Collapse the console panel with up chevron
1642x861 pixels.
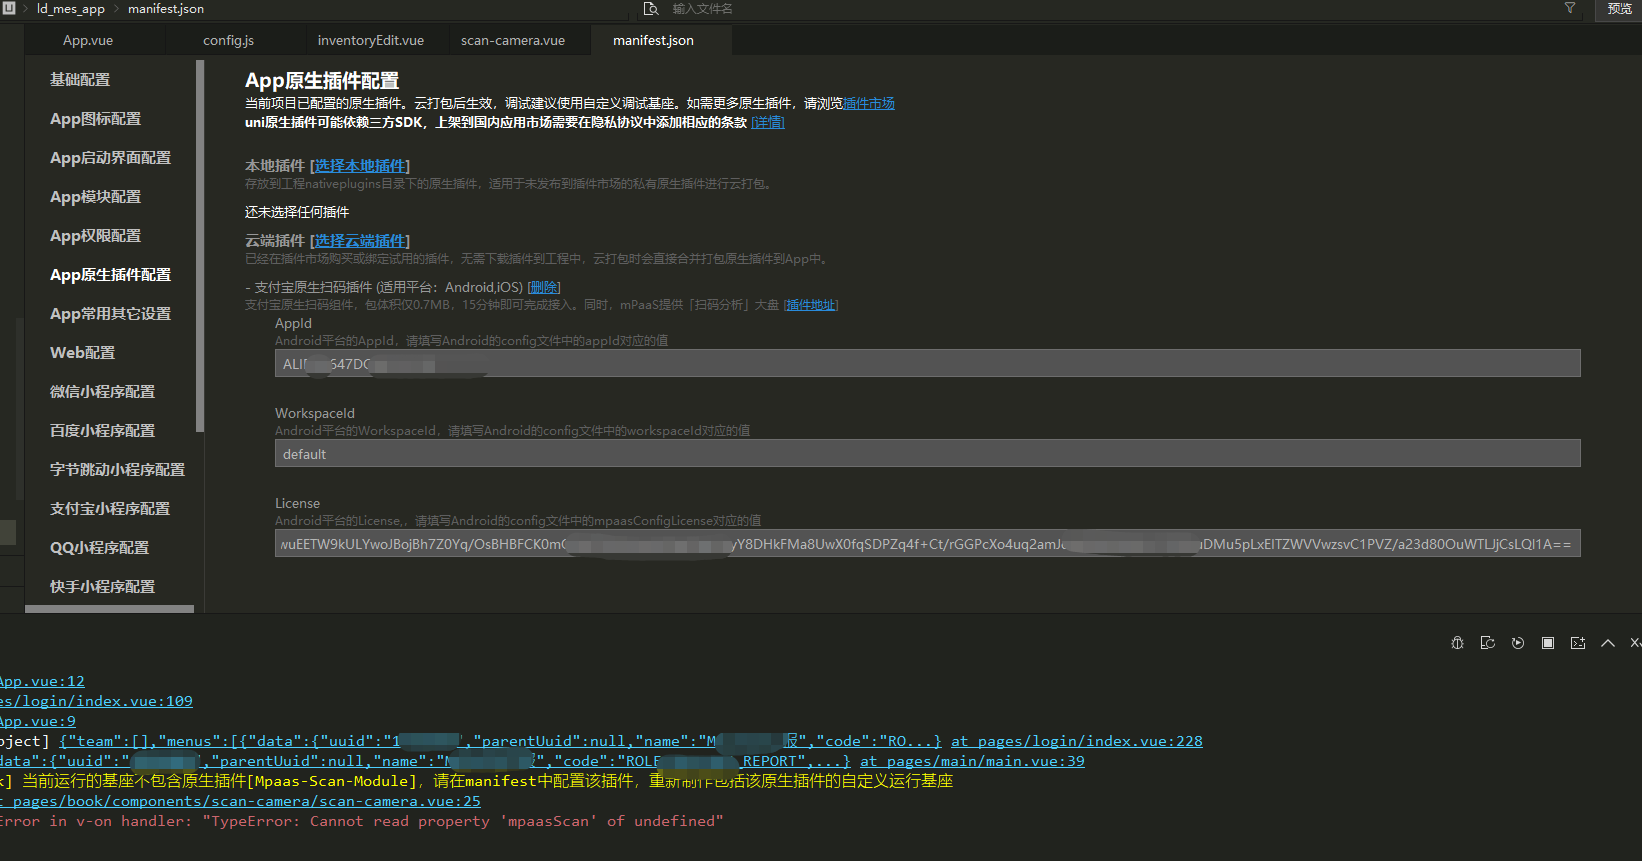coord(1608,643)
